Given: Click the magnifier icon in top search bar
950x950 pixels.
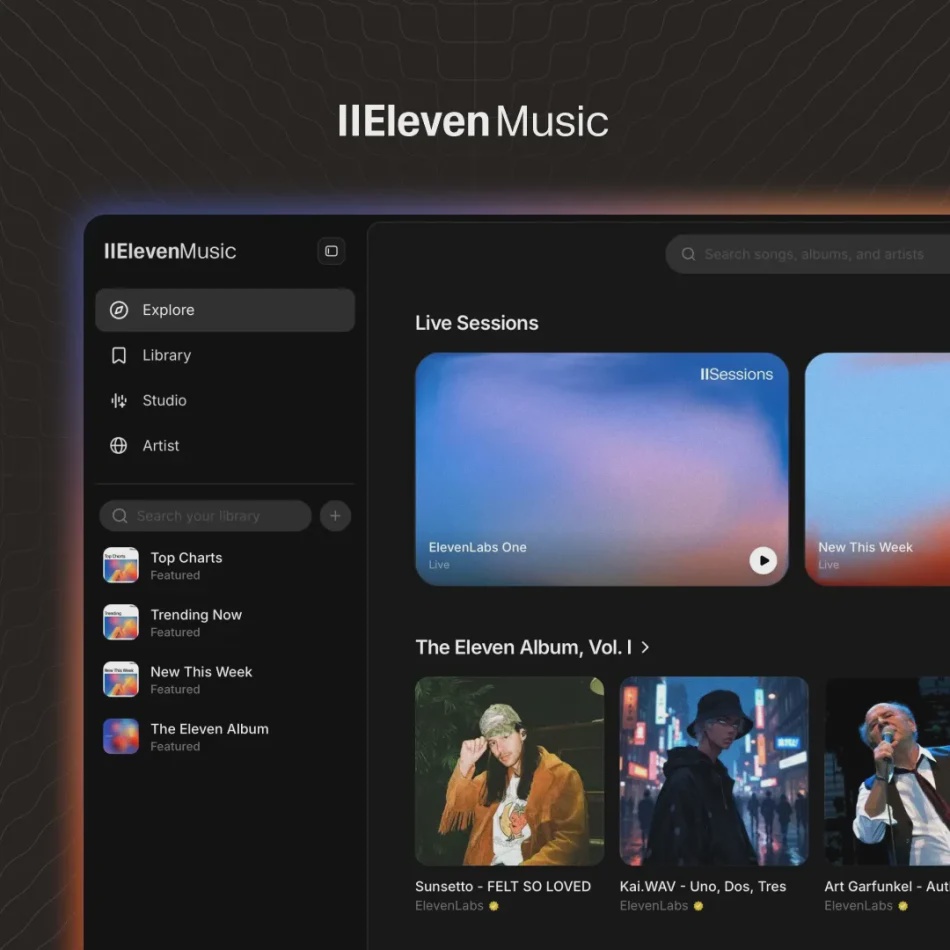Looking at the screenshot, I should (x=688, y=254).
